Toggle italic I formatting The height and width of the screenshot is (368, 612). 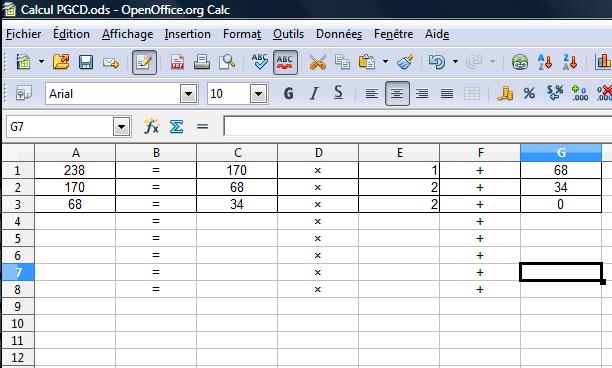click(314, 93)
